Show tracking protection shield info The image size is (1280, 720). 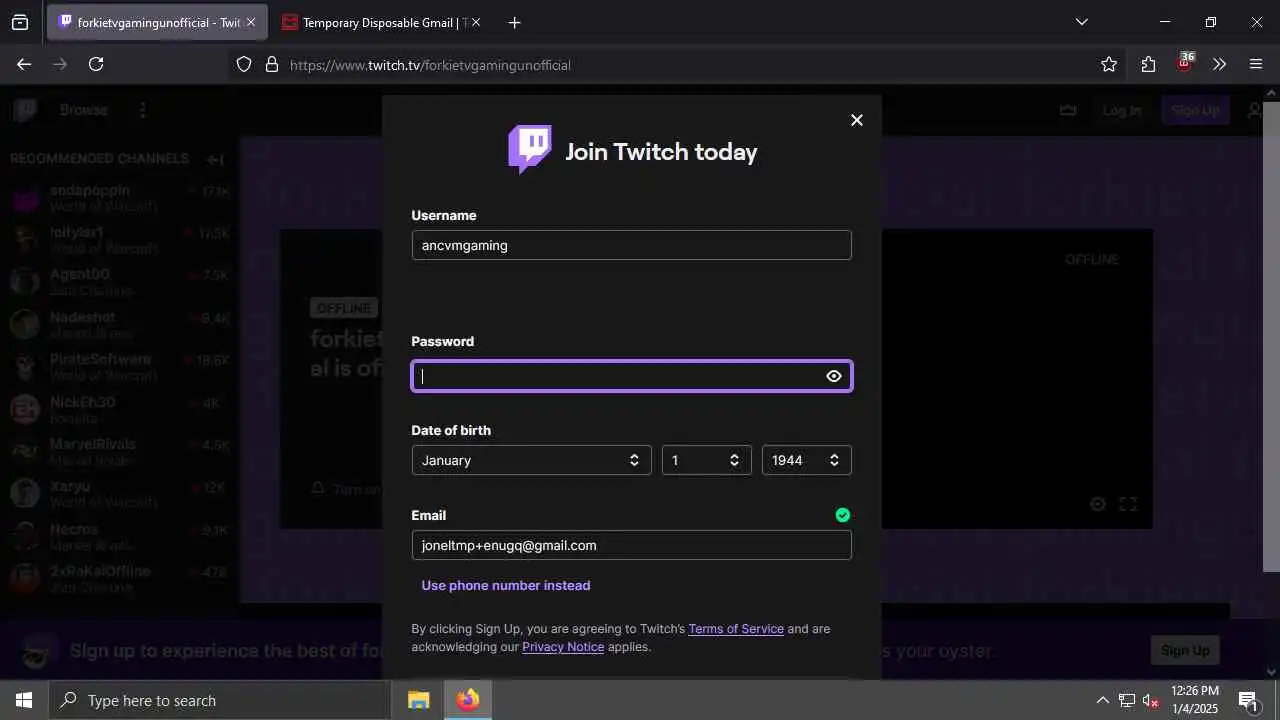[x=244, y=65]
